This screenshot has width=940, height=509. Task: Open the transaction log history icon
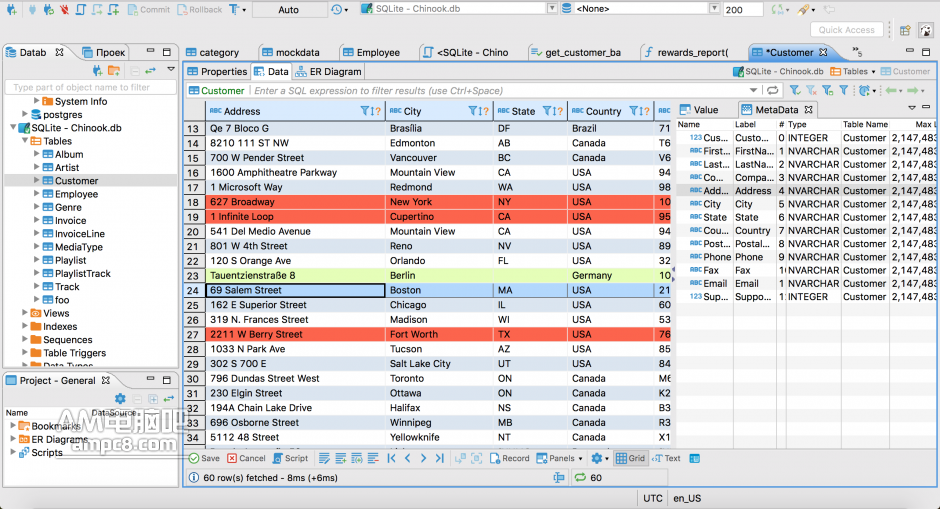pos(336,10)
